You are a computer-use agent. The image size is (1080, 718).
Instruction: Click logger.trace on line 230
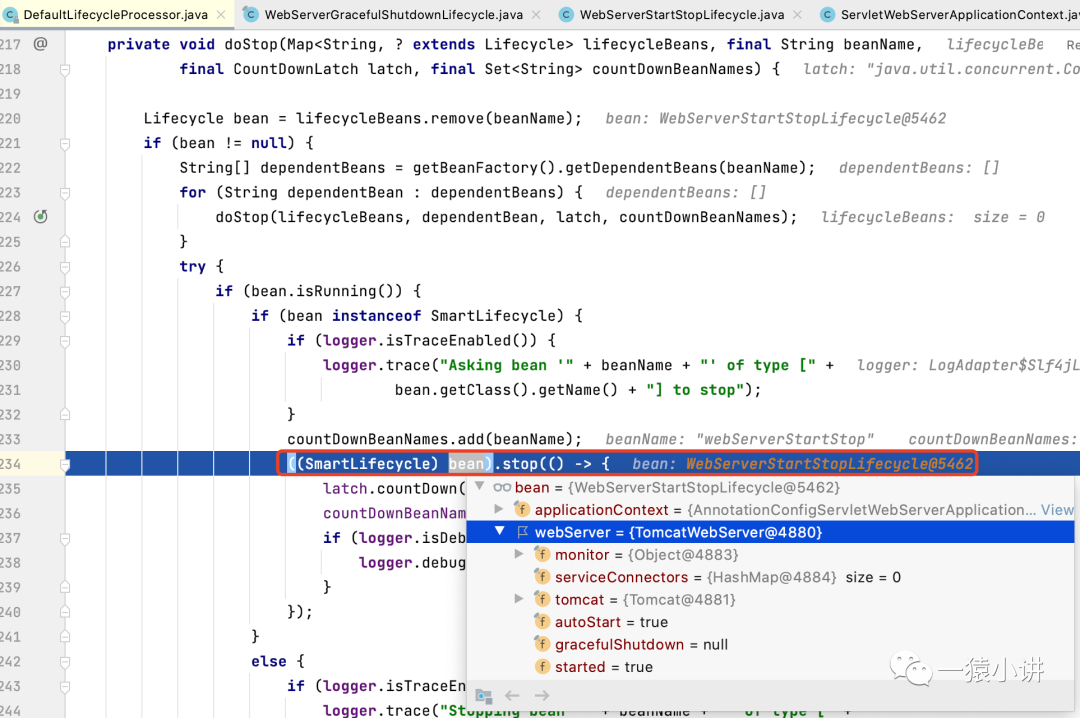pos(377,365)
